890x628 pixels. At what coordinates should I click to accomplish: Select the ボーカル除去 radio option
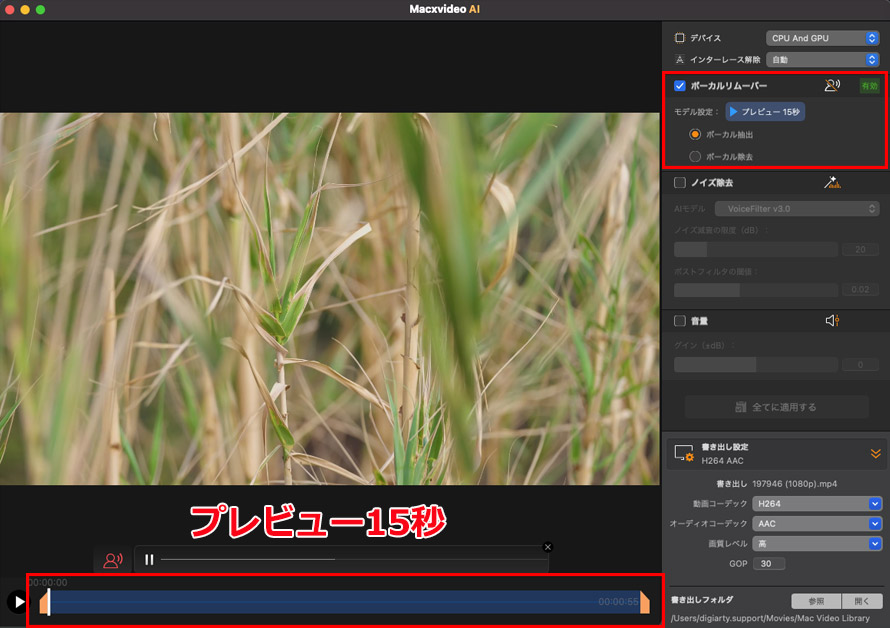[x=695, y=156]
